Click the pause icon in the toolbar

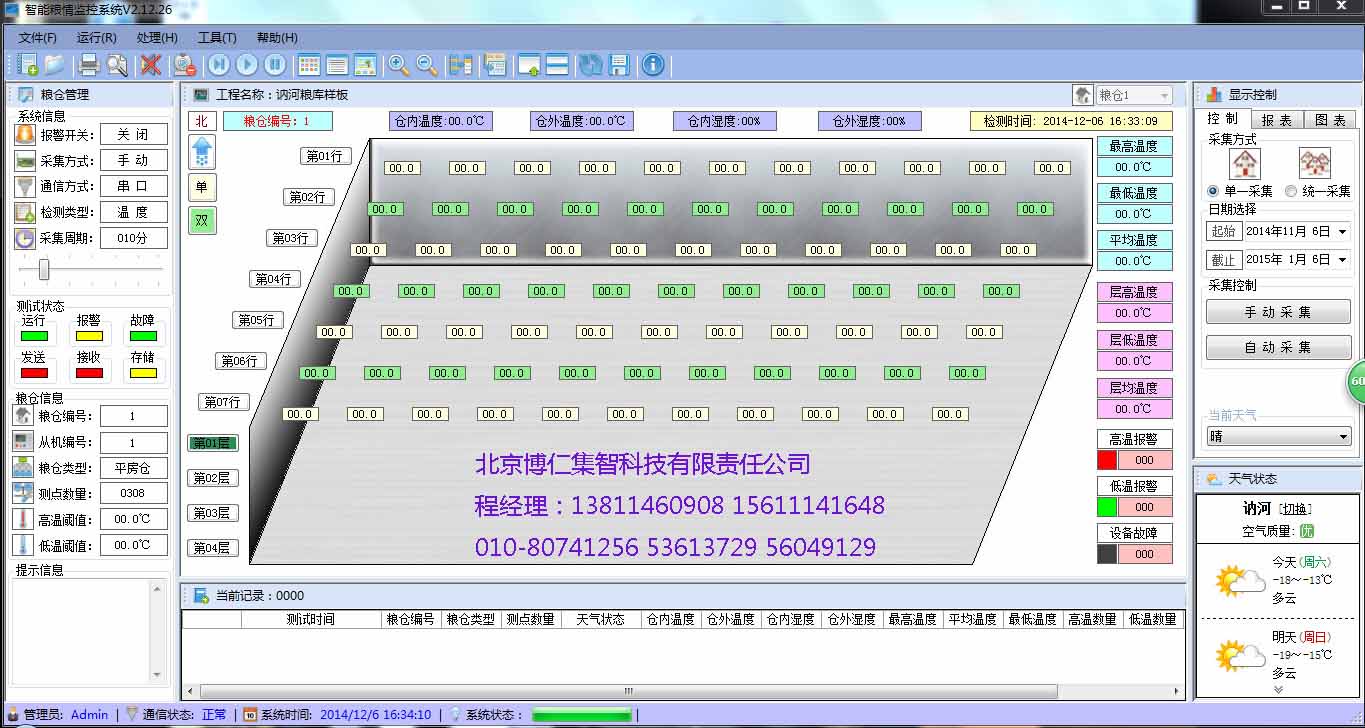pyautogui.click(x=274, y=65)
